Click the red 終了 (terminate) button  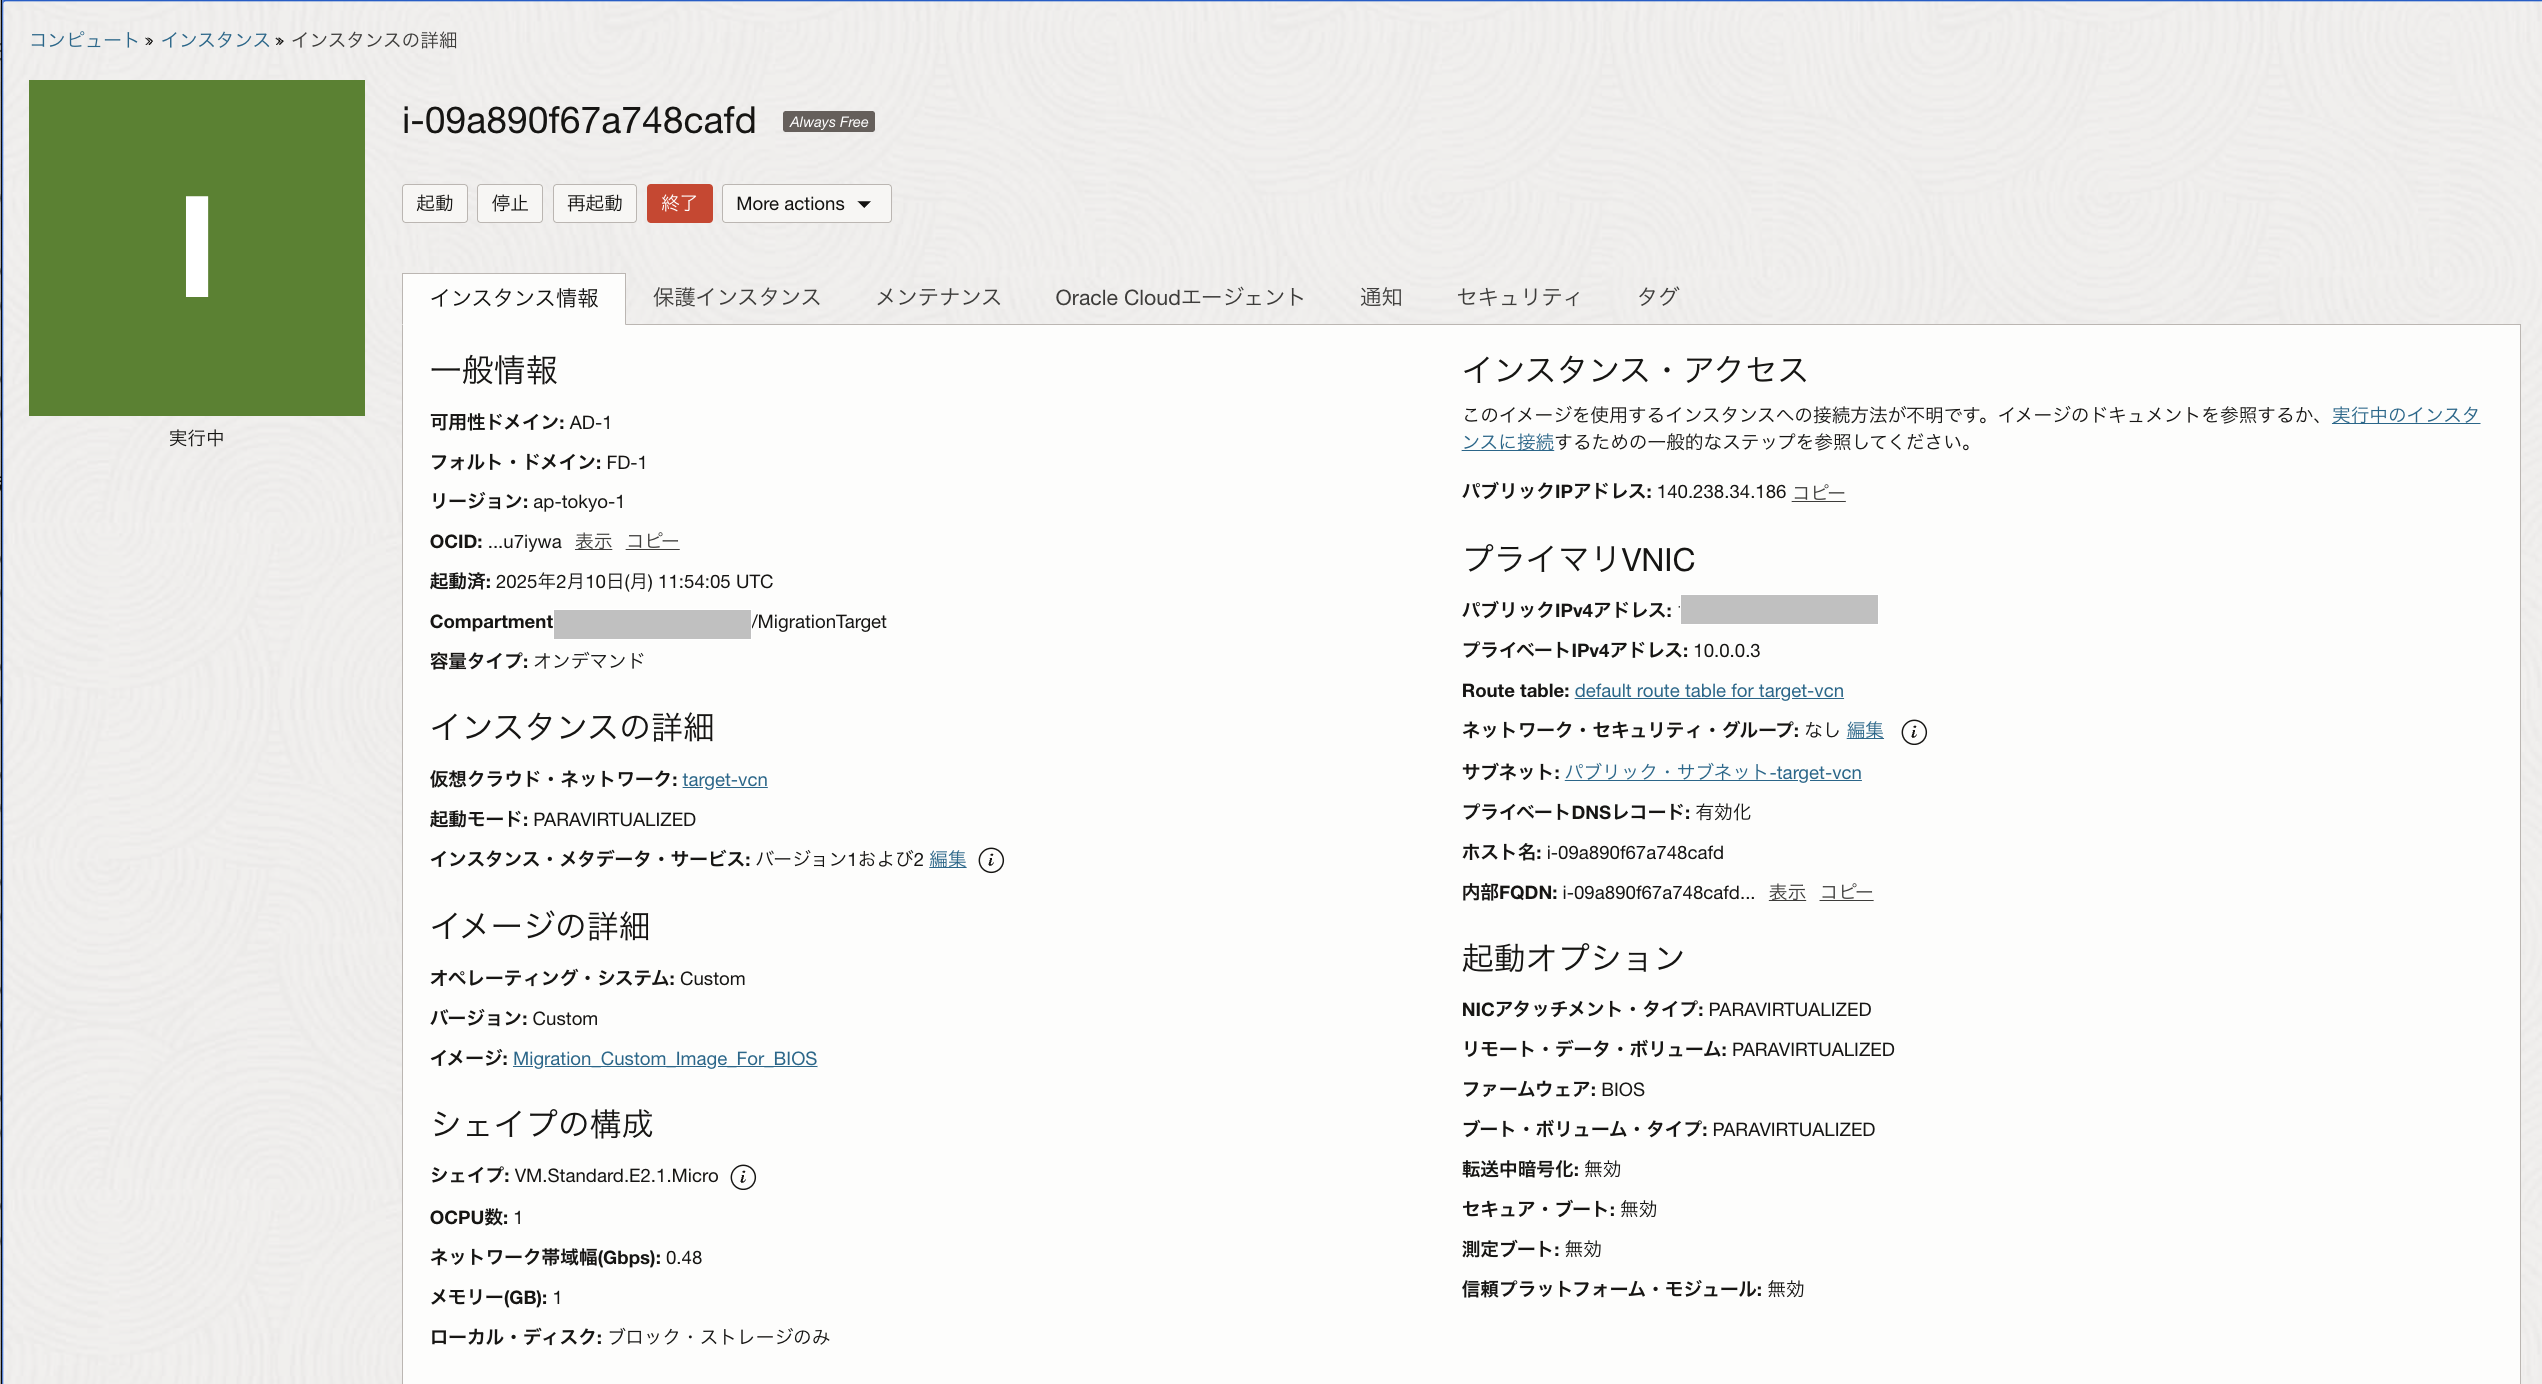tap(679, 204)
